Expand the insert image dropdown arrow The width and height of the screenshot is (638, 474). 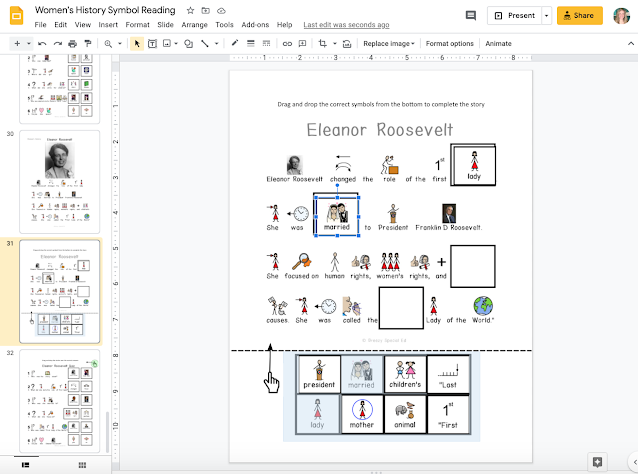click(x=176, y=44)
